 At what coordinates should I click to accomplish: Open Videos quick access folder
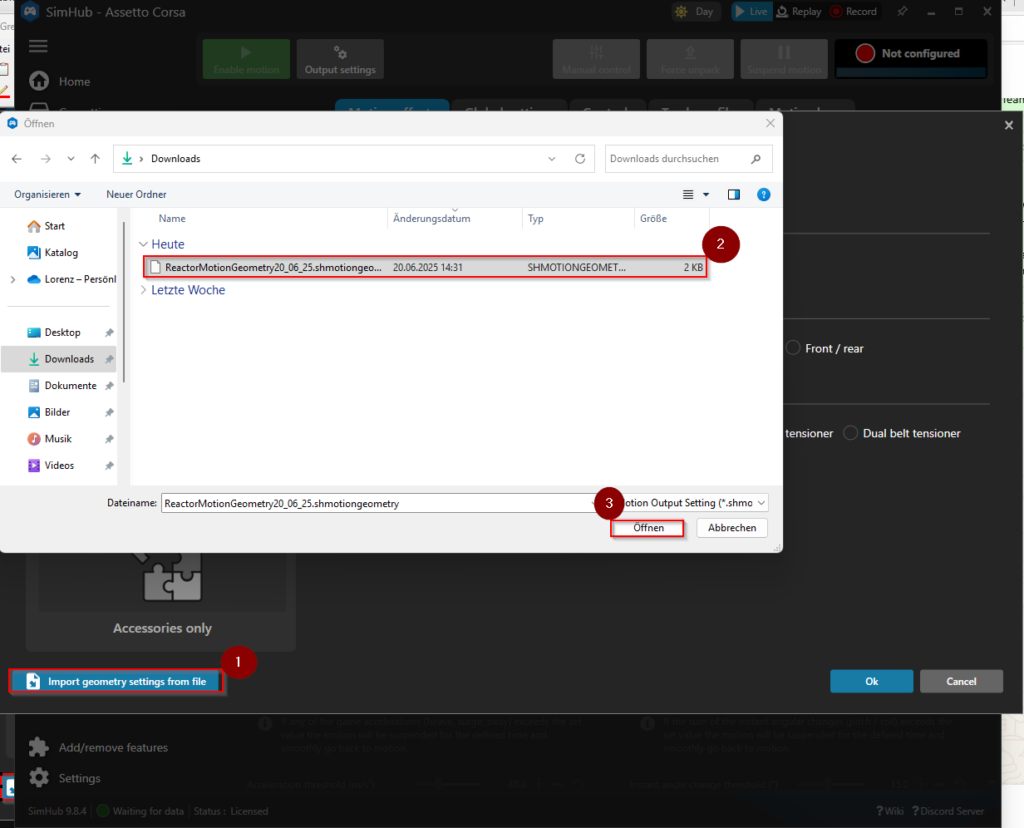(50, 466)
